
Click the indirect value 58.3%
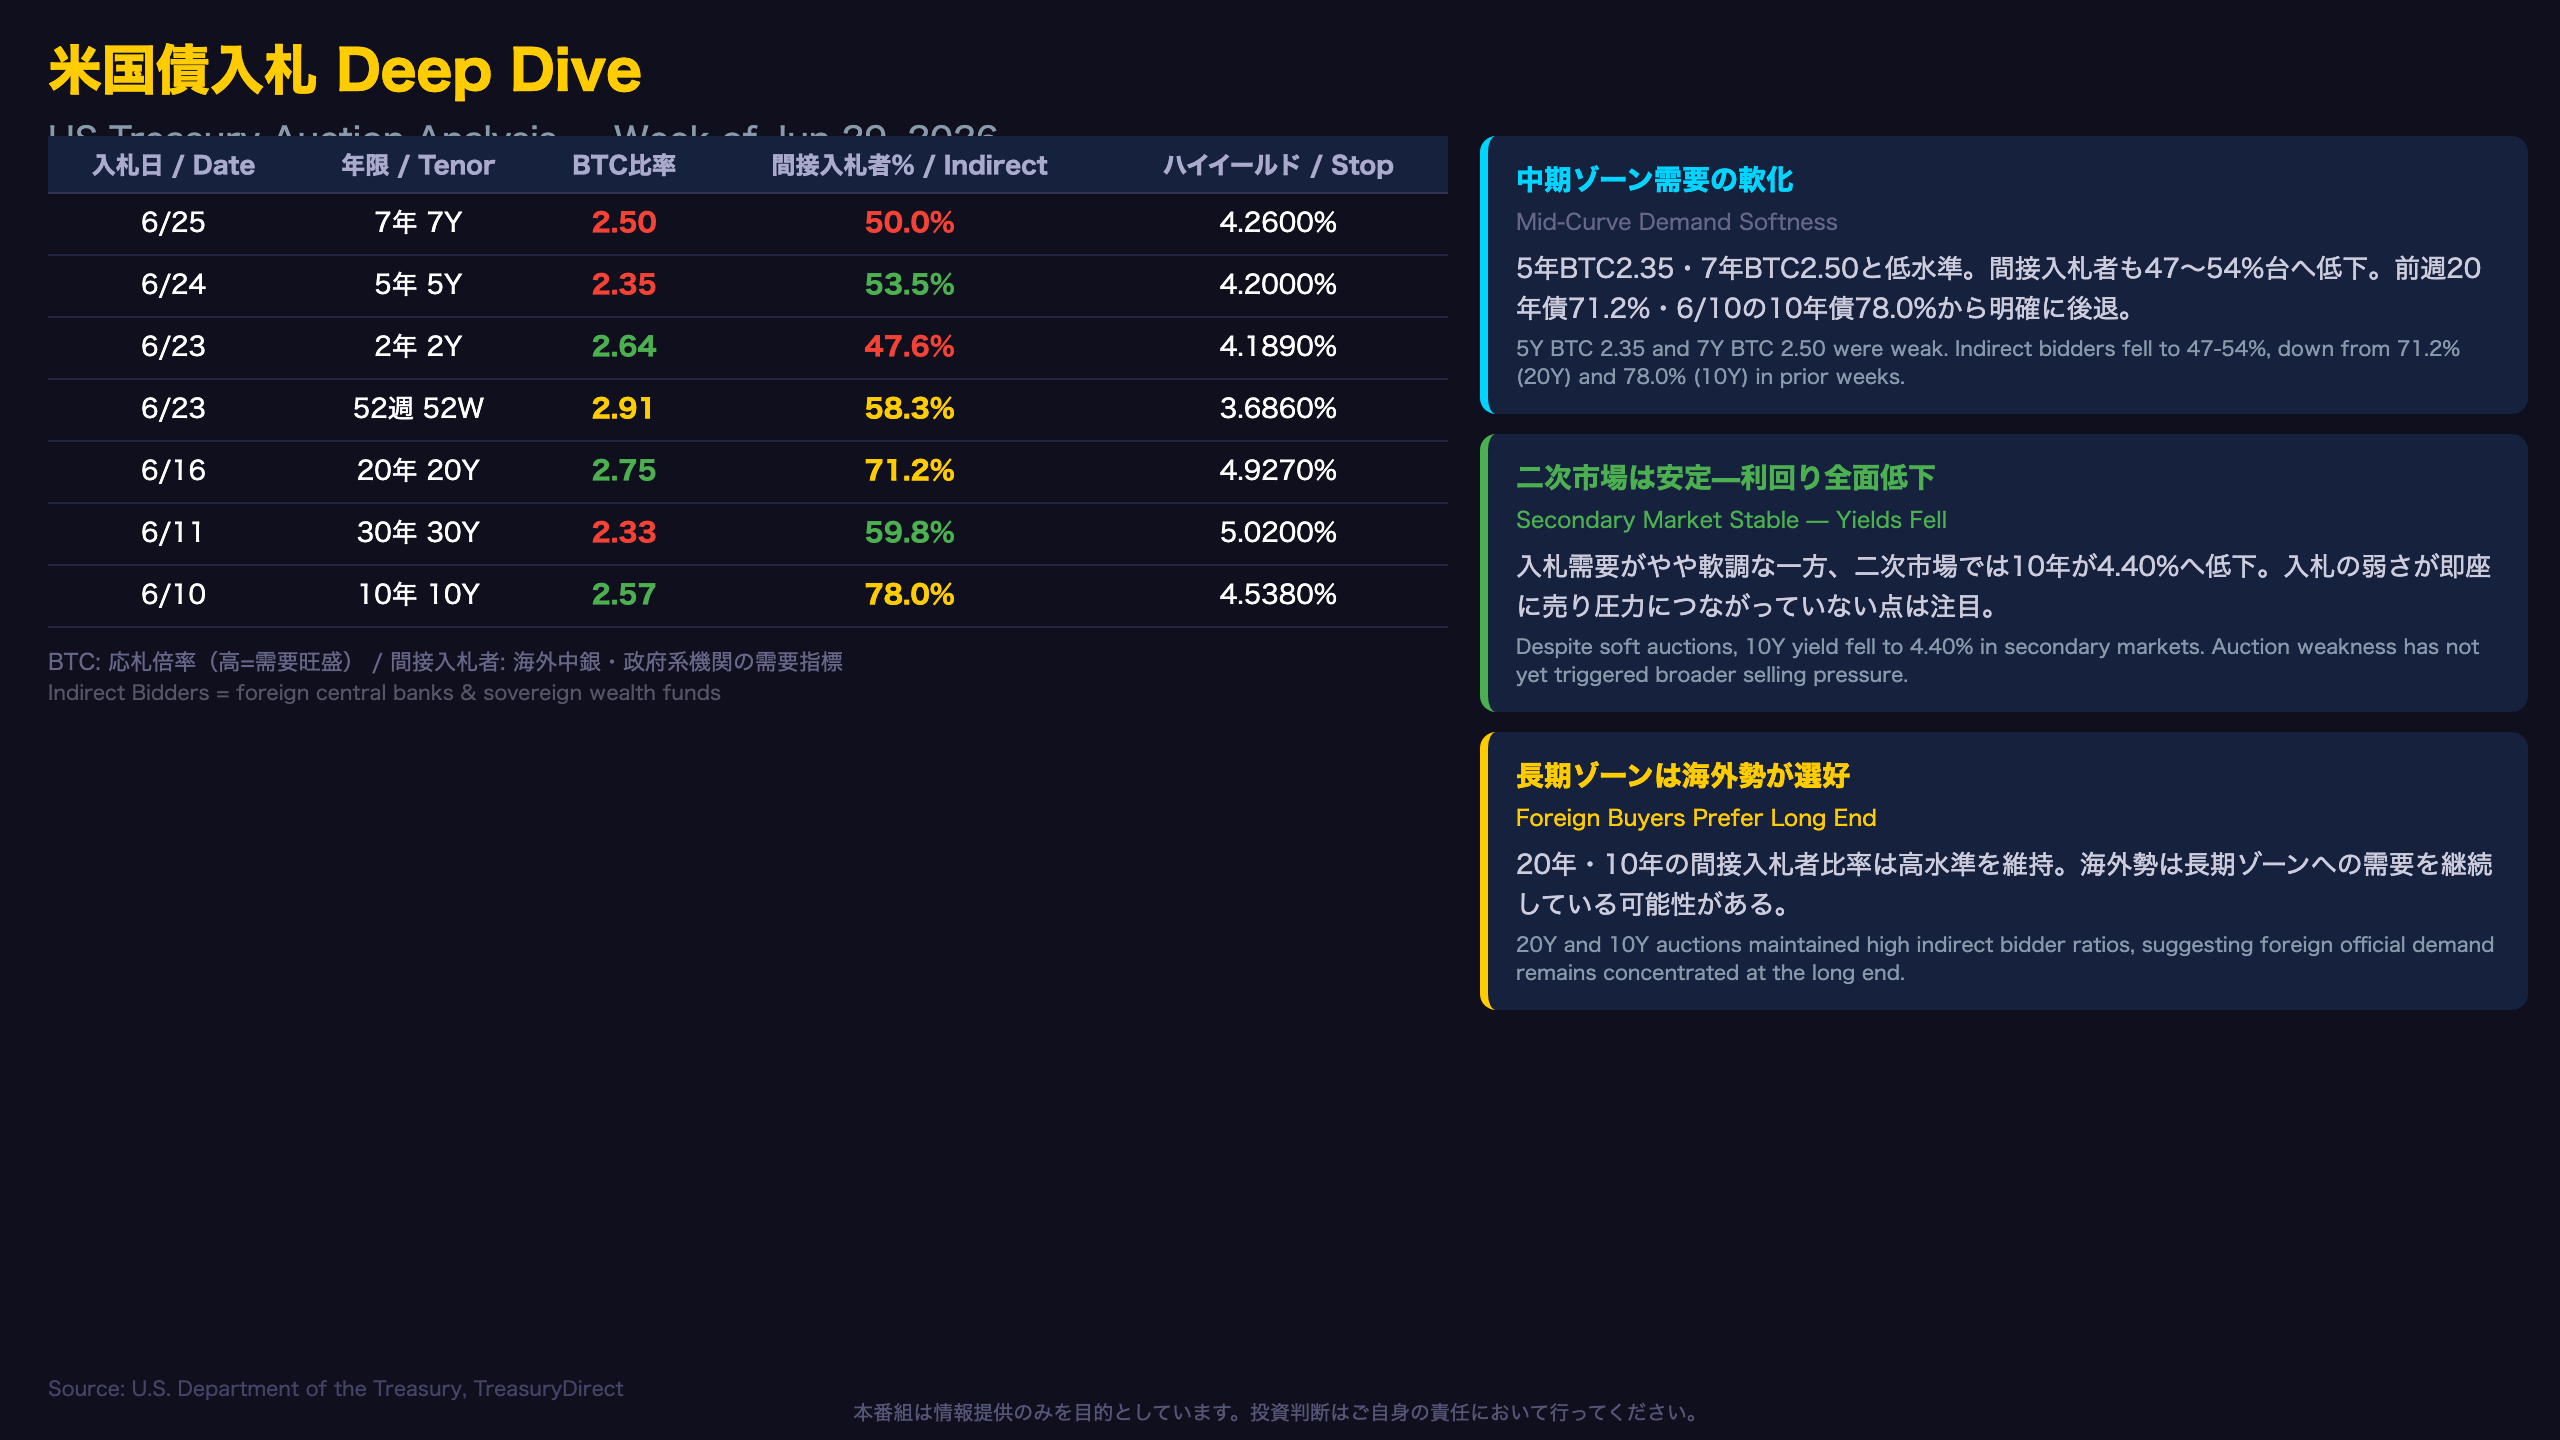pyautogui.click(x=909, y=408)
